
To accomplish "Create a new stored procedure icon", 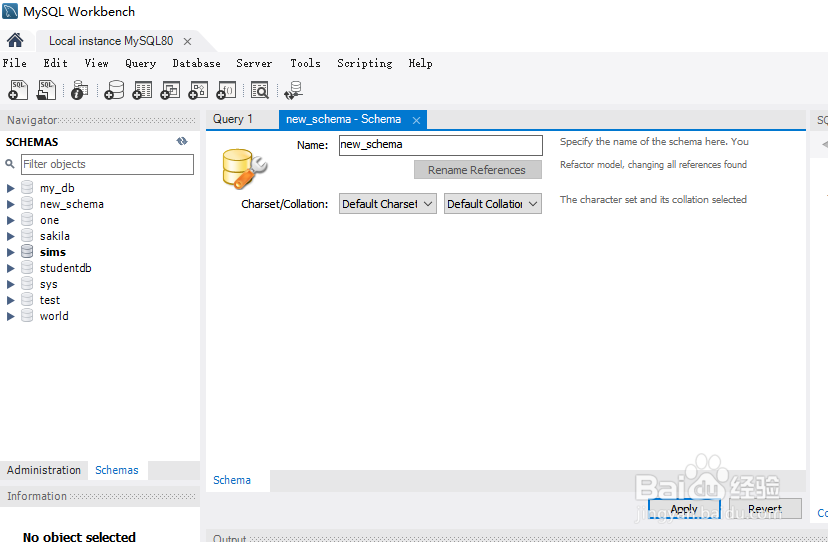I will pyautogui.click(x=198, y=90).
